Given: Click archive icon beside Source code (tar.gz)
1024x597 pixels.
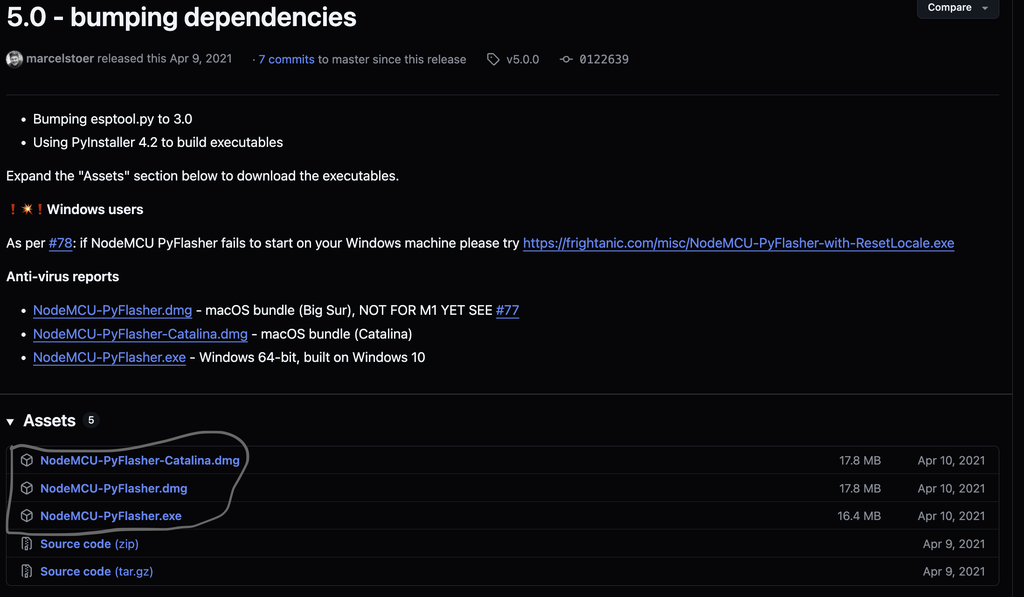Looking at the screenshot, I should point(27,572).
